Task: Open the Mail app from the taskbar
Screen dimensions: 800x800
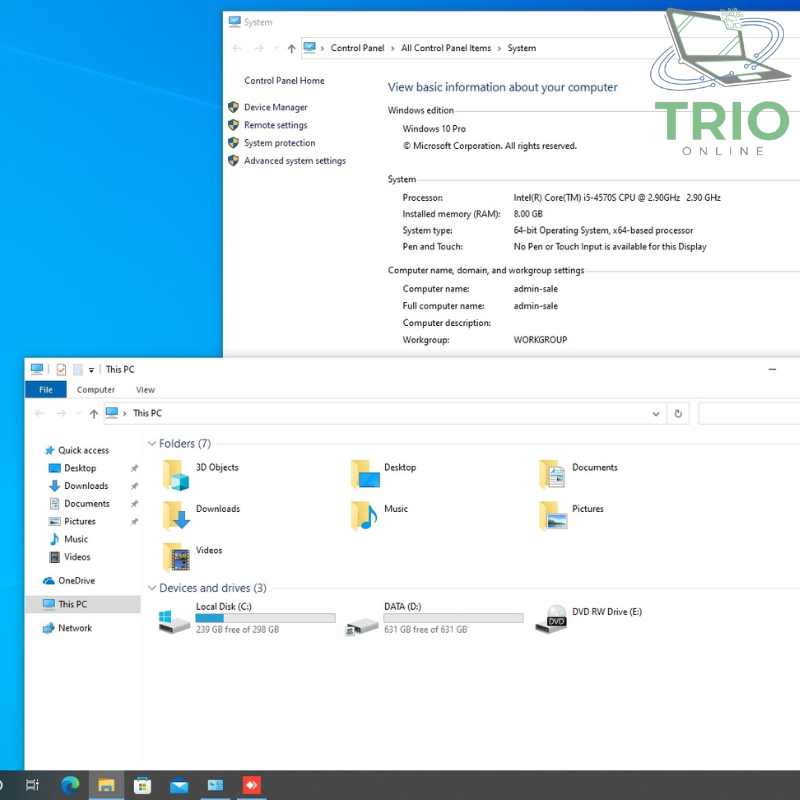Action: click(179, 785)
